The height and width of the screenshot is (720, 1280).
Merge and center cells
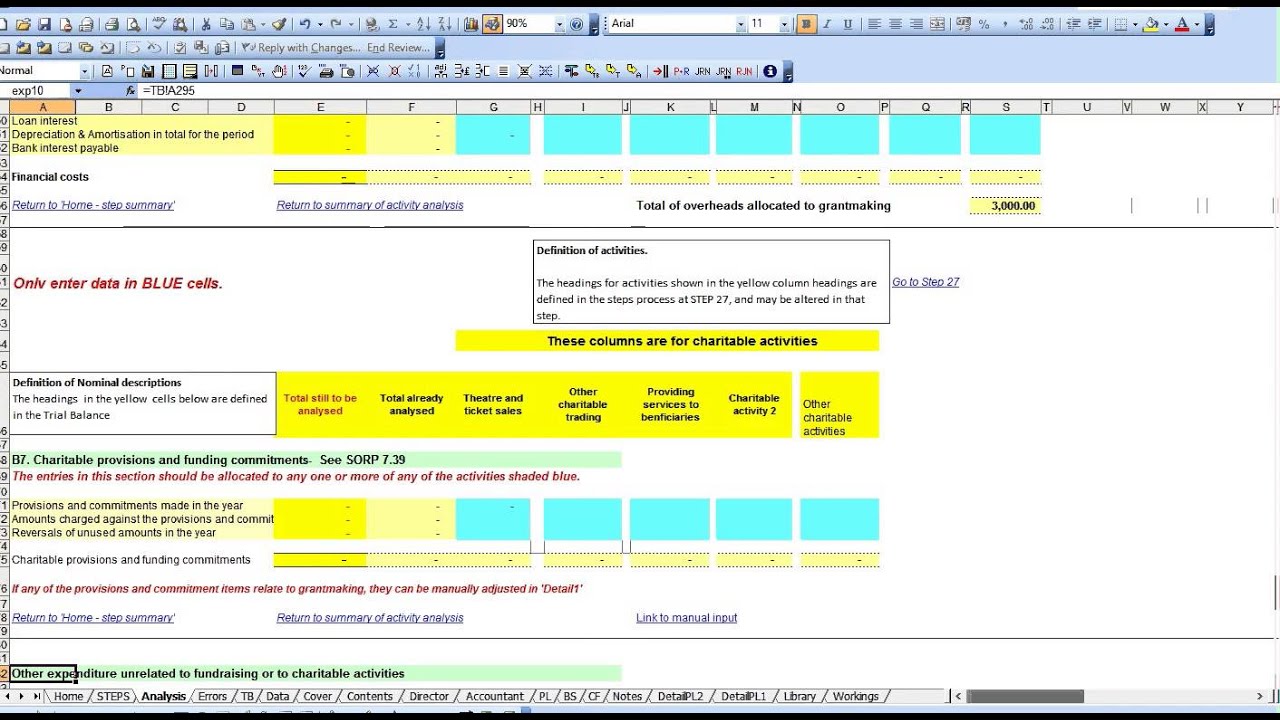pyautogui.click(x=937, y=24)
